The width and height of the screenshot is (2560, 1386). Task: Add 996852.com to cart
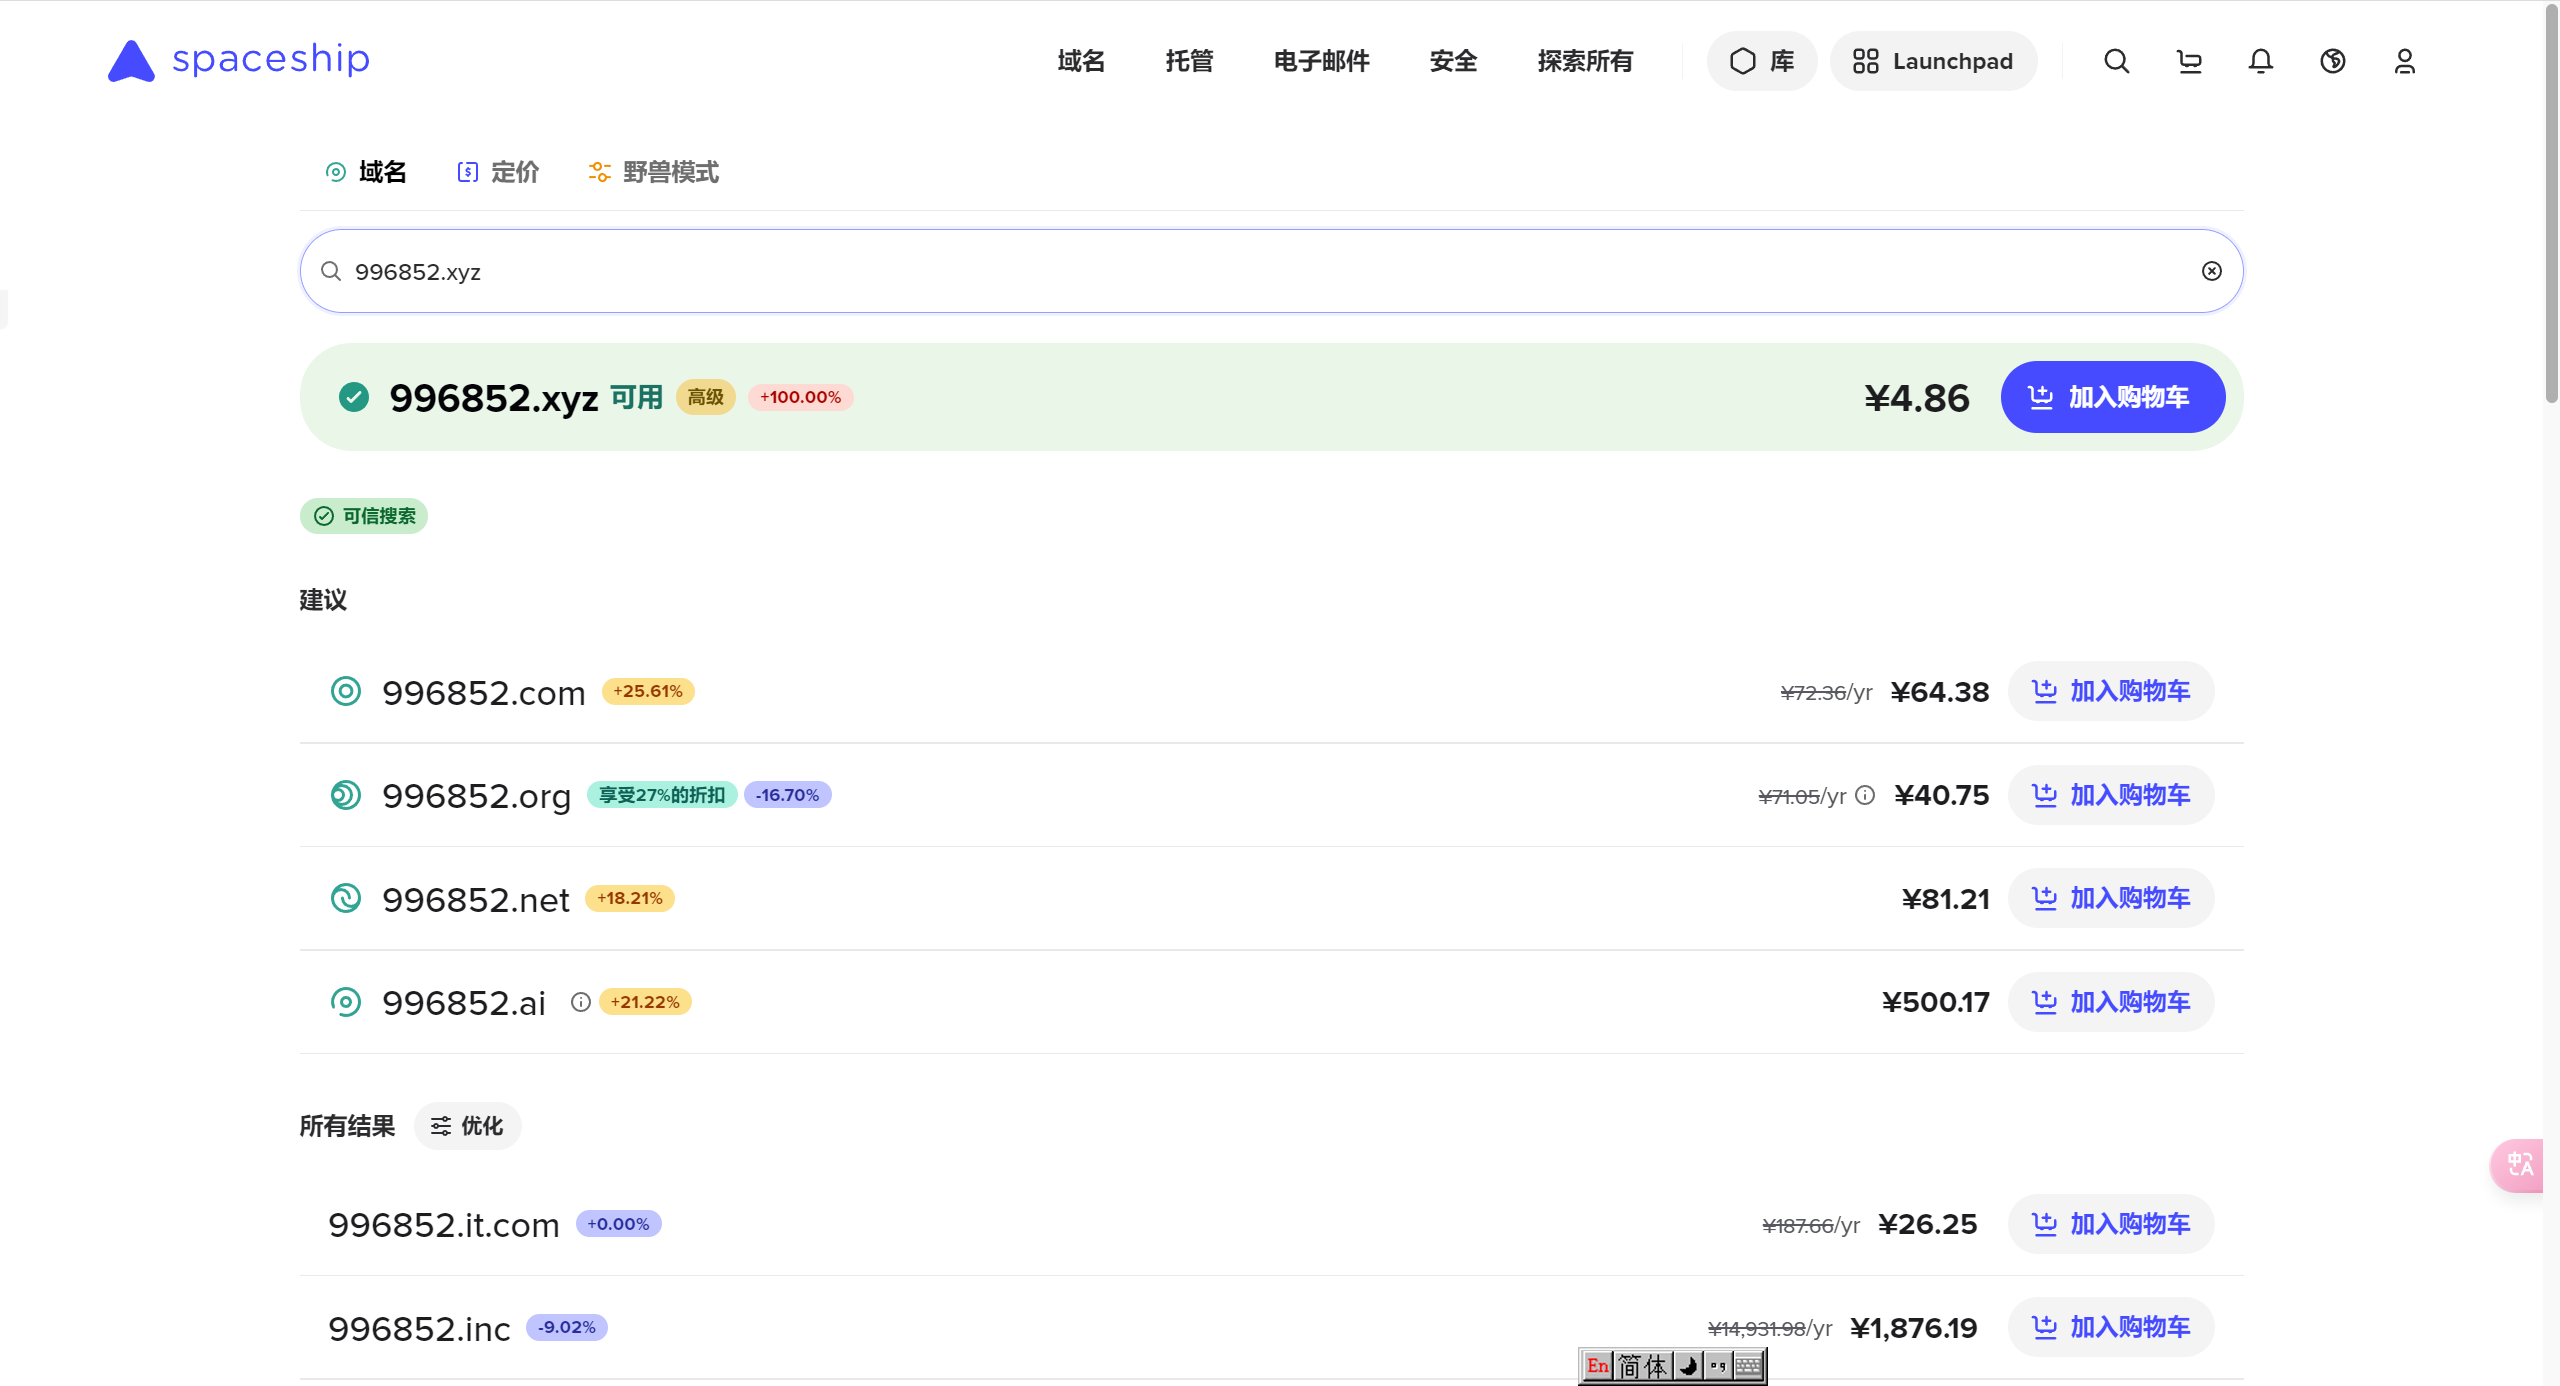(x=2111, y=691)
